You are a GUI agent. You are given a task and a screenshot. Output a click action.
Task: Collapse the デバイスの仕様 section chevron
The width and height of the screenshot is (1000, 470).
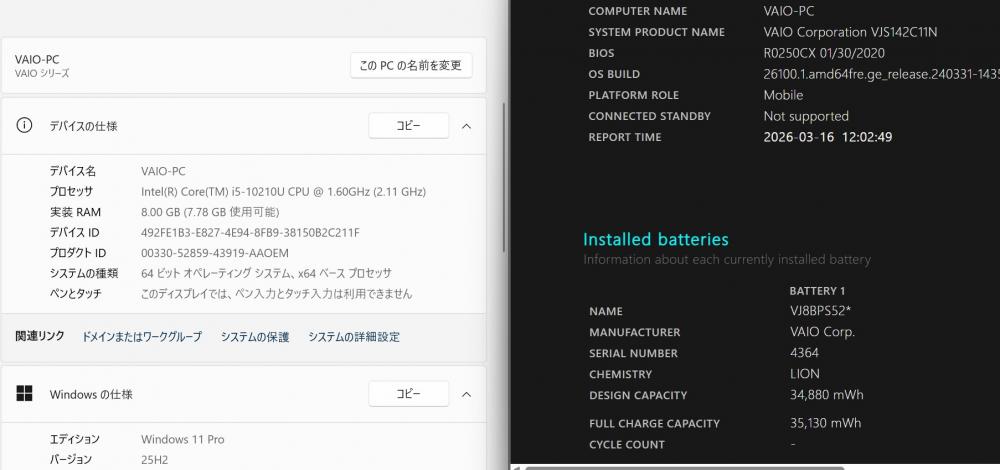tap(466, 126)
